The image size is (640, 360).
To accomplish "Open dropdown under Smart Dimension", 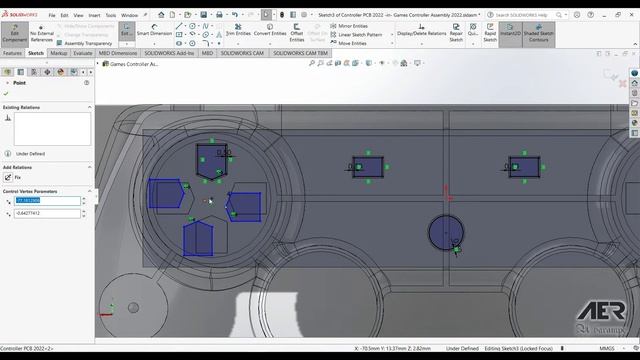I will [154, 43].
